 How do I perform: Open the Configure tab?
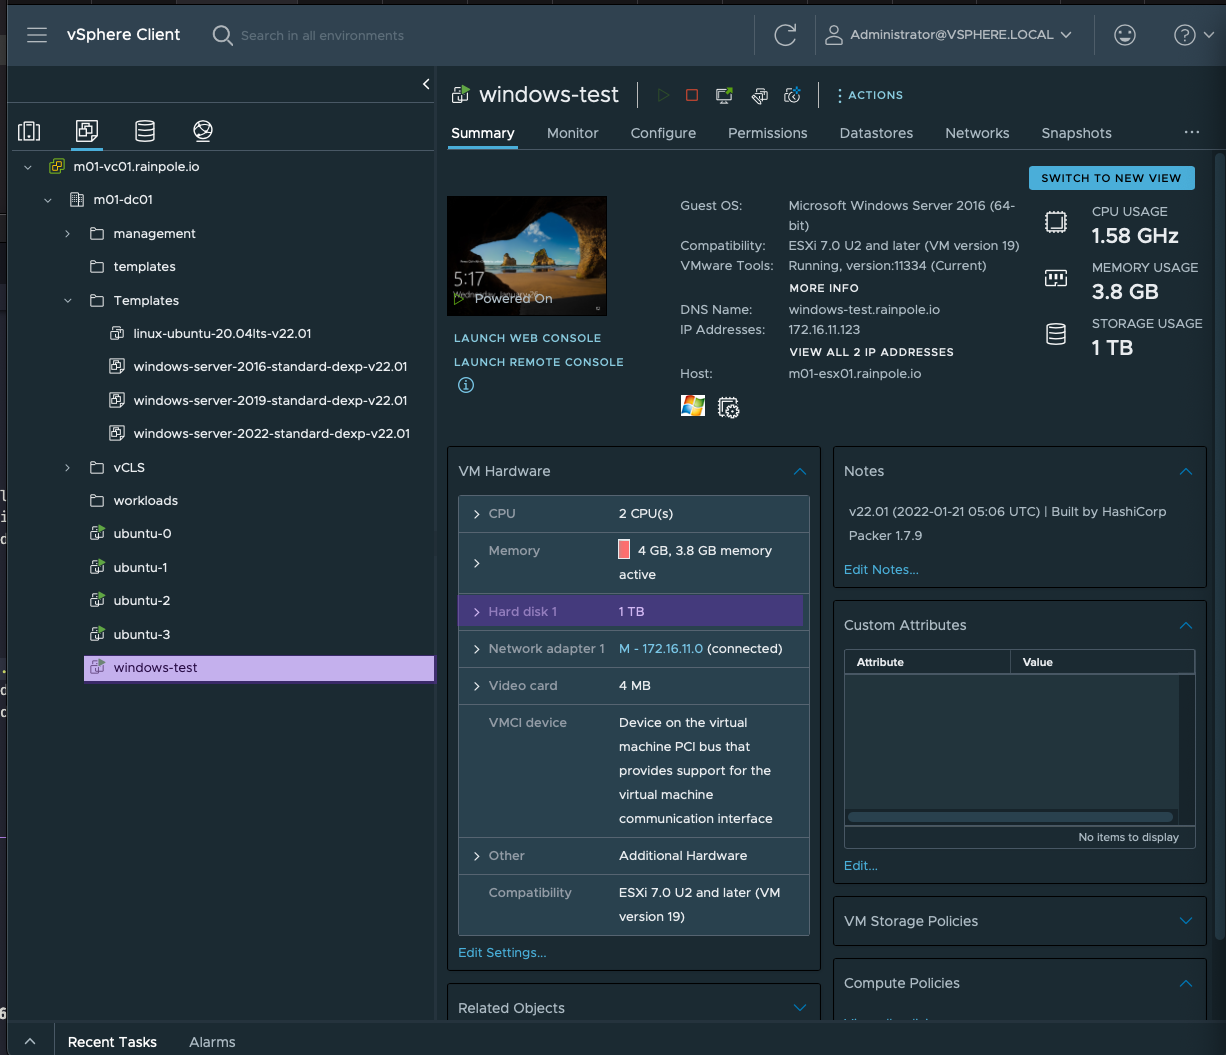[x=663, y=133]
